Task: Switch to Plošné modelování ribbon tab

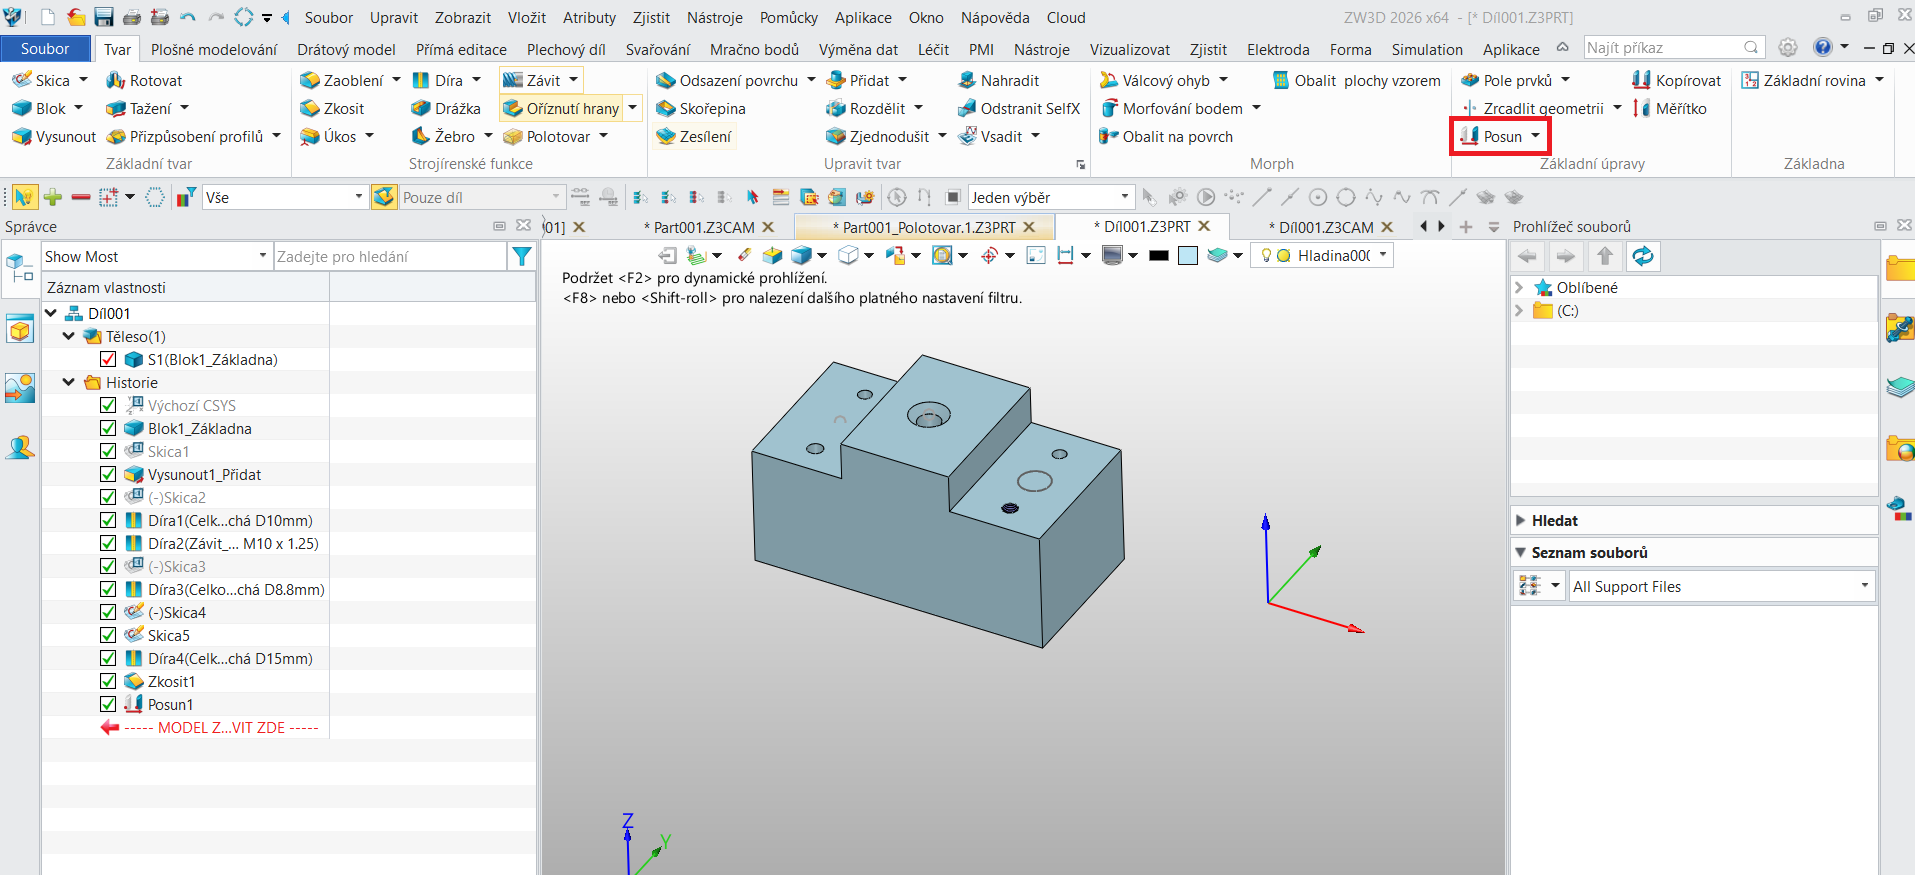Action: pyautogui.click(x=214, y=49)
